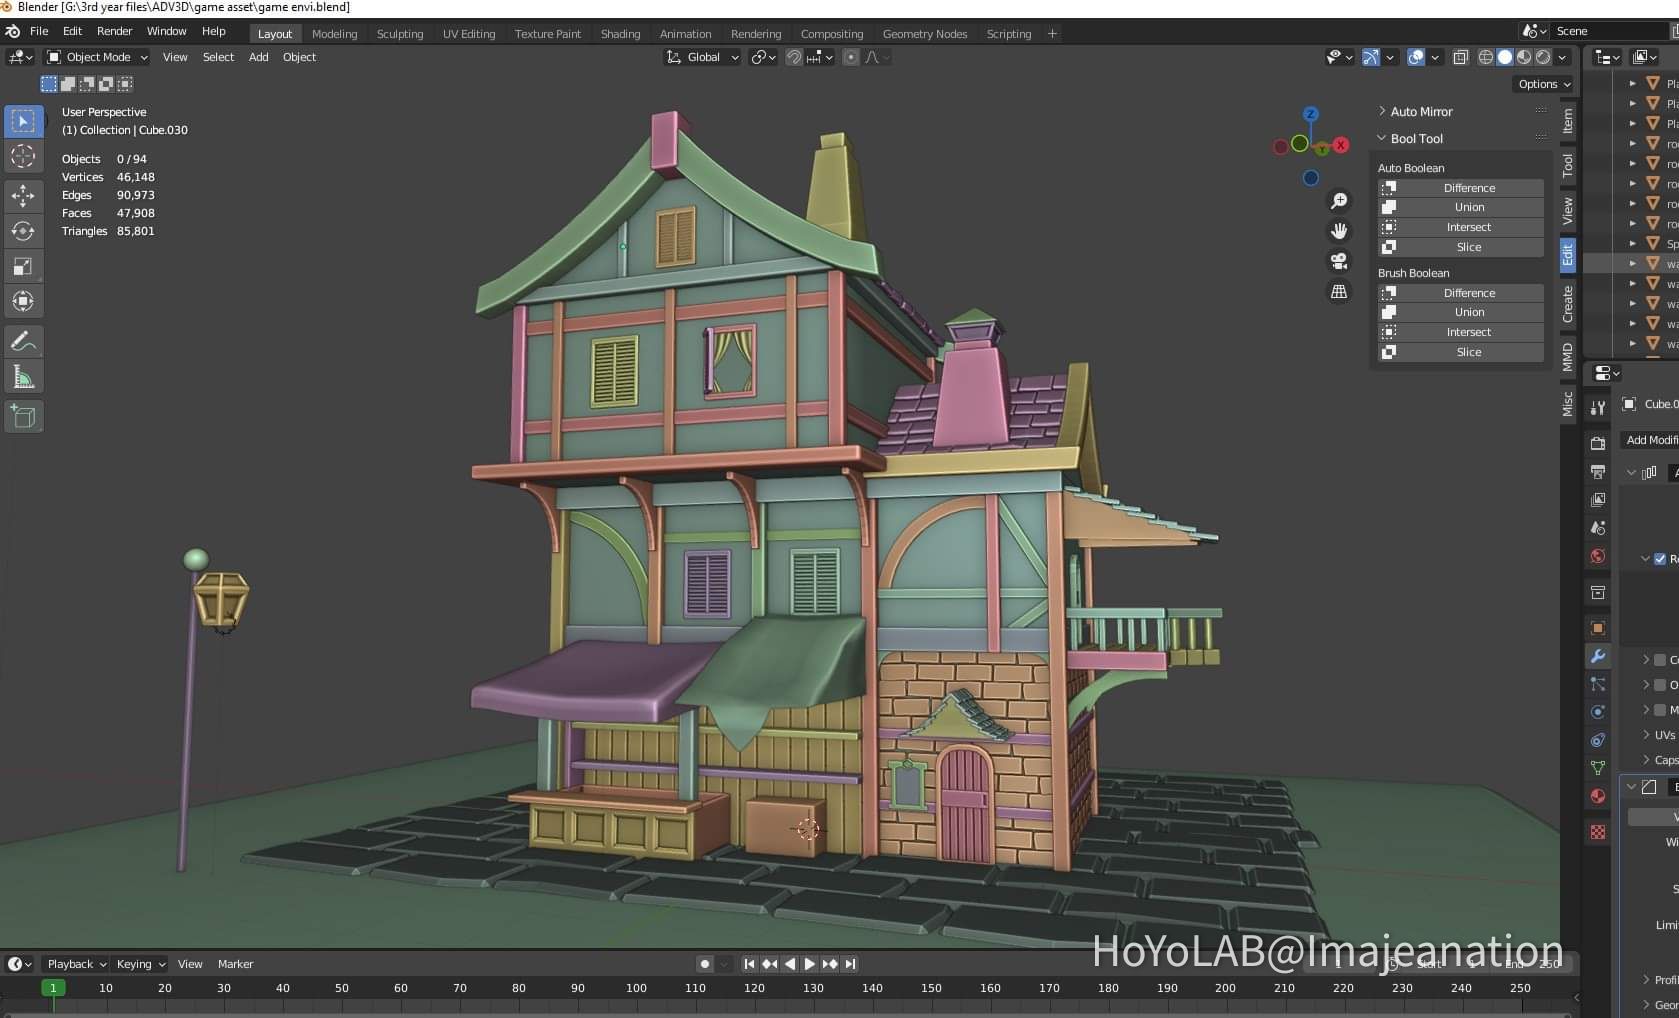
Task: Select the Annotate tool
Action: [24, 341]
